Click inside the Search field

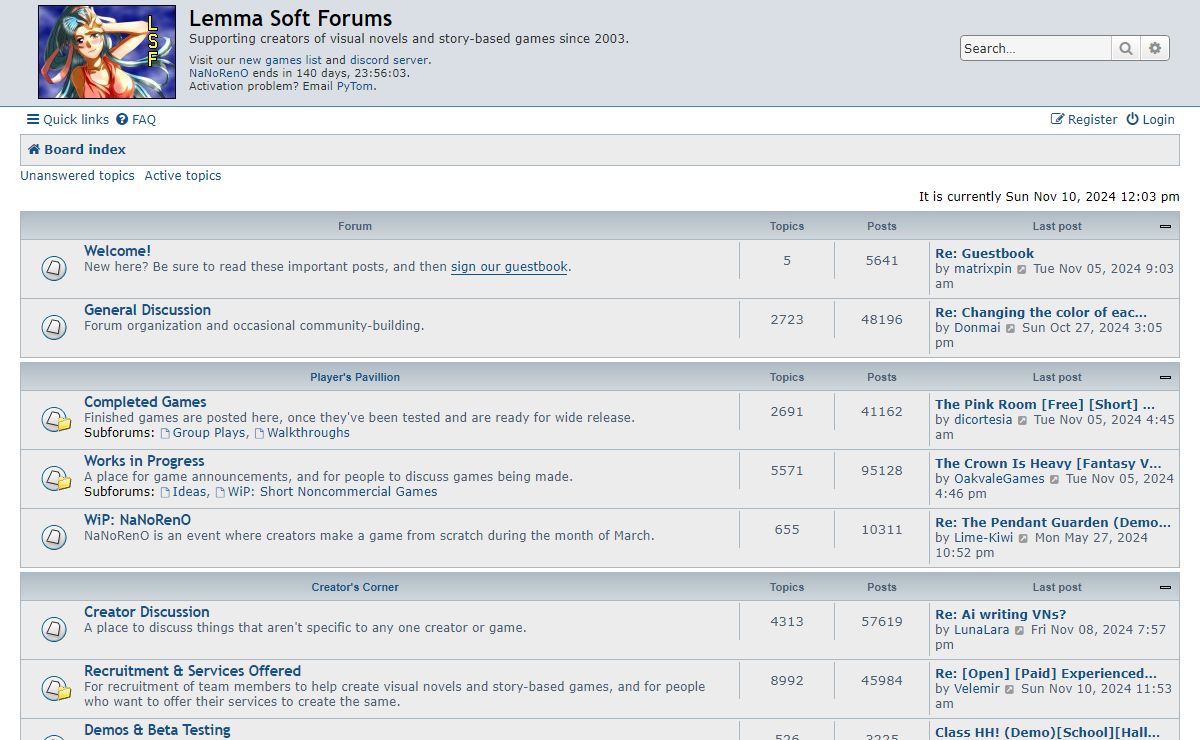coord(1036,48)
